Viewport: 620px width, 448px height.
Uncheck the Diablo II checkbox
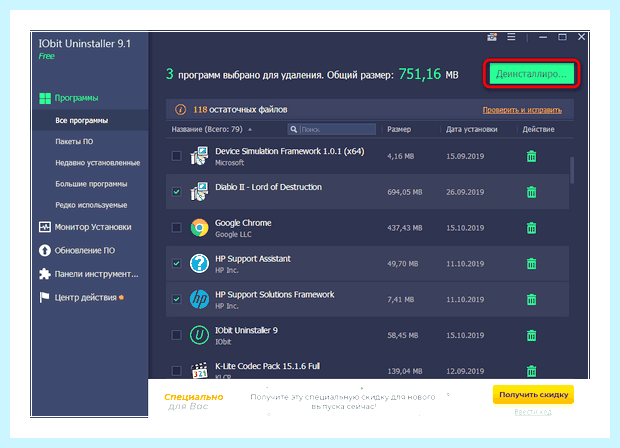click(x=176, y=192)
